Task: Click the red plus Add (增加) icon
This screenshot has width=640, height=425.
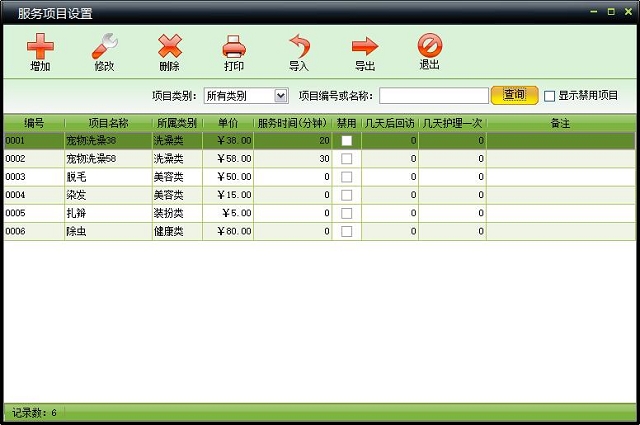Action: tap(40, 46)
